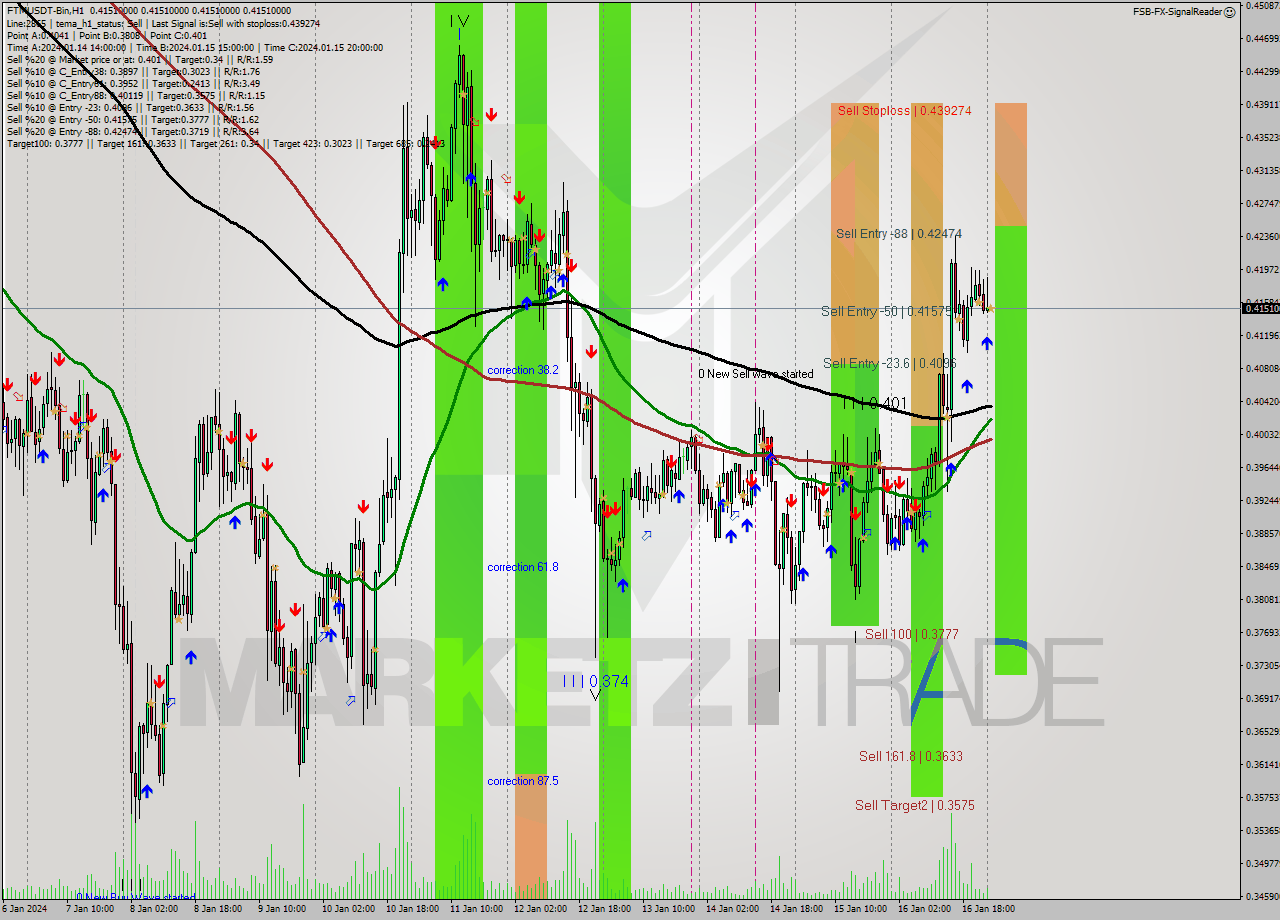Click the '6 Jan 2024' time axis label
This screenshot has height=920, width=1280.
24,909
